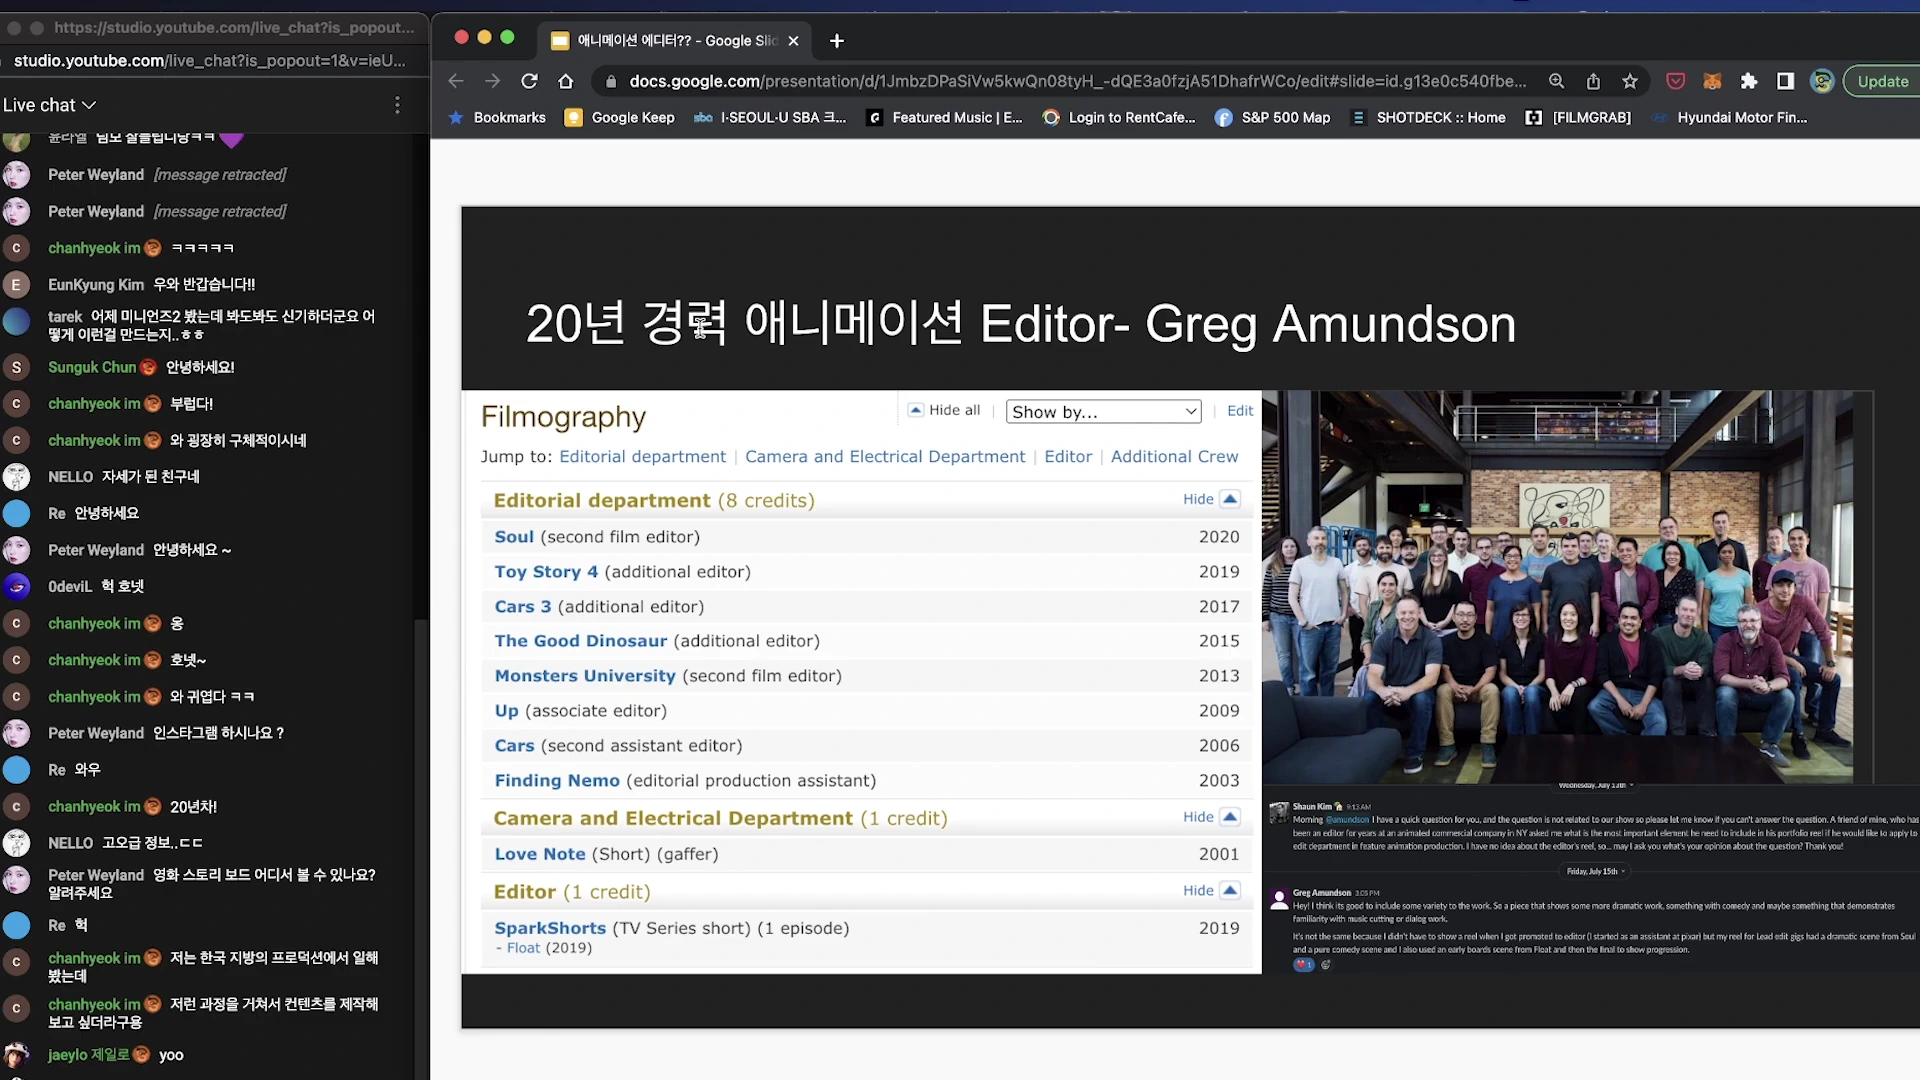Open the Bookmarks folder in bookmarks bar
Viewport: 1920px width, 1080px height.
[x=497, y=117]
